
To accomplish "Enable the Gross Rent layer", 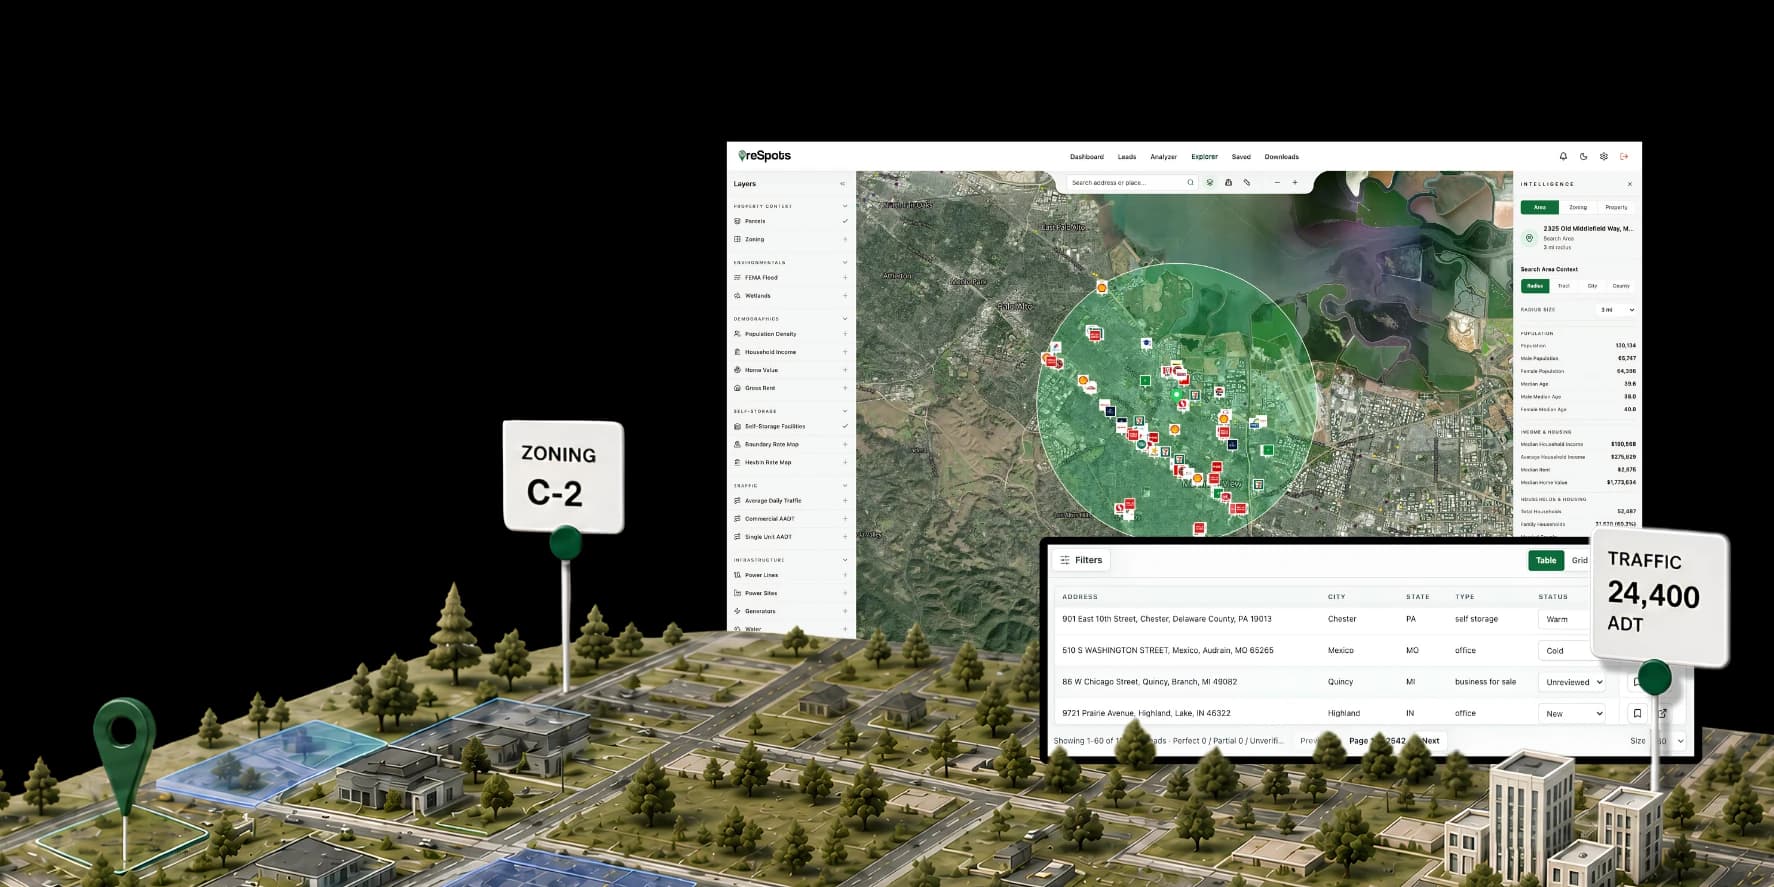I will tap(845, 388).
